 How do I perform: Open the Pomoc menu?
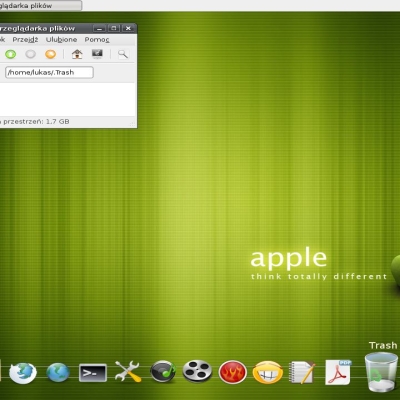tap(97, 40)
